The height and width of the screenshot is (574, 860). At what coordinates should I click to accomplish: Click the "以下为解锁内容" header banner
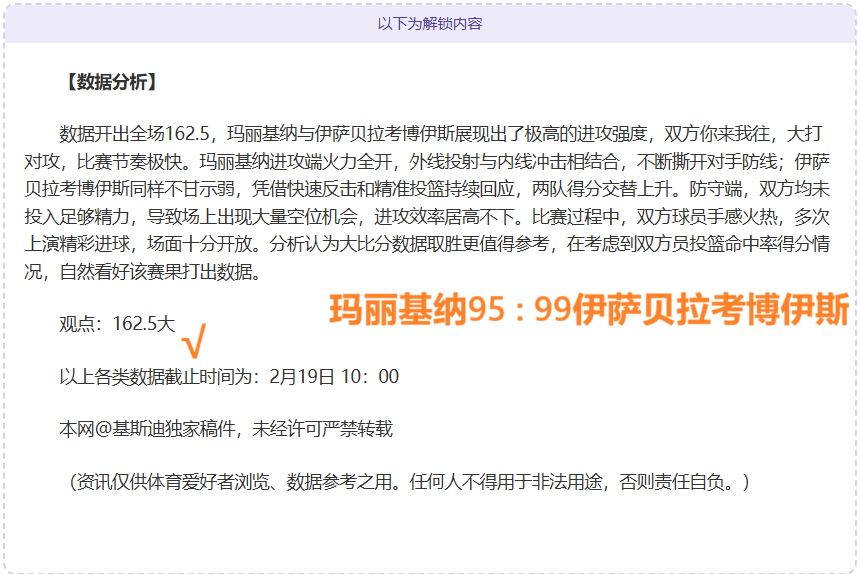pos(430,23)
